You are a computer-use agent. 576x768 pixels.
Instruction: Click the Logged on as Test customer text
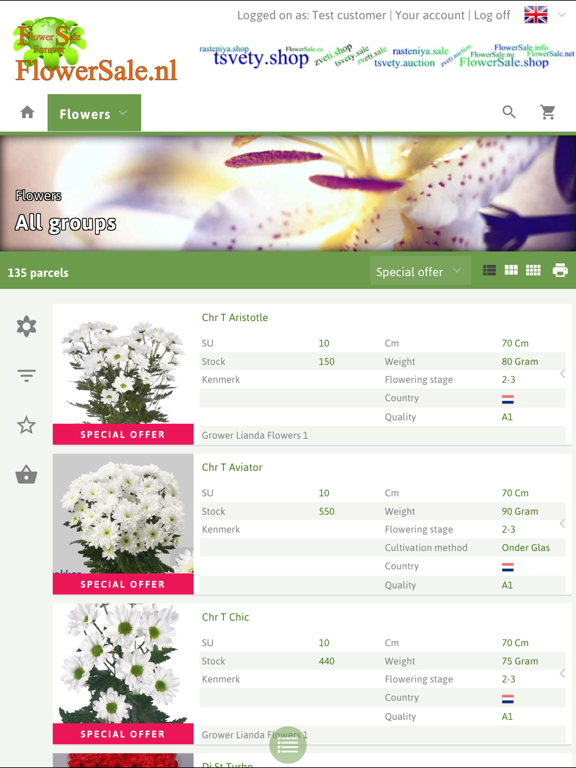click(312, 15)
